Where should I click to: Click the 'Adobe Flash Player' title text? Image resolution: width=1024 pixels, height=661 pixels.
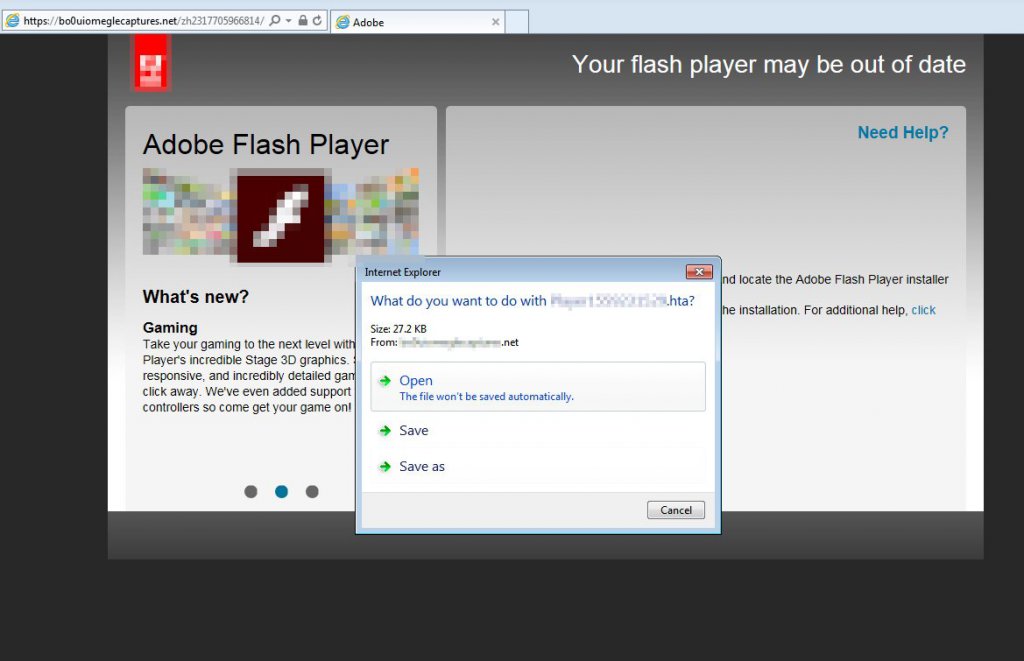[x=266, y=145]
